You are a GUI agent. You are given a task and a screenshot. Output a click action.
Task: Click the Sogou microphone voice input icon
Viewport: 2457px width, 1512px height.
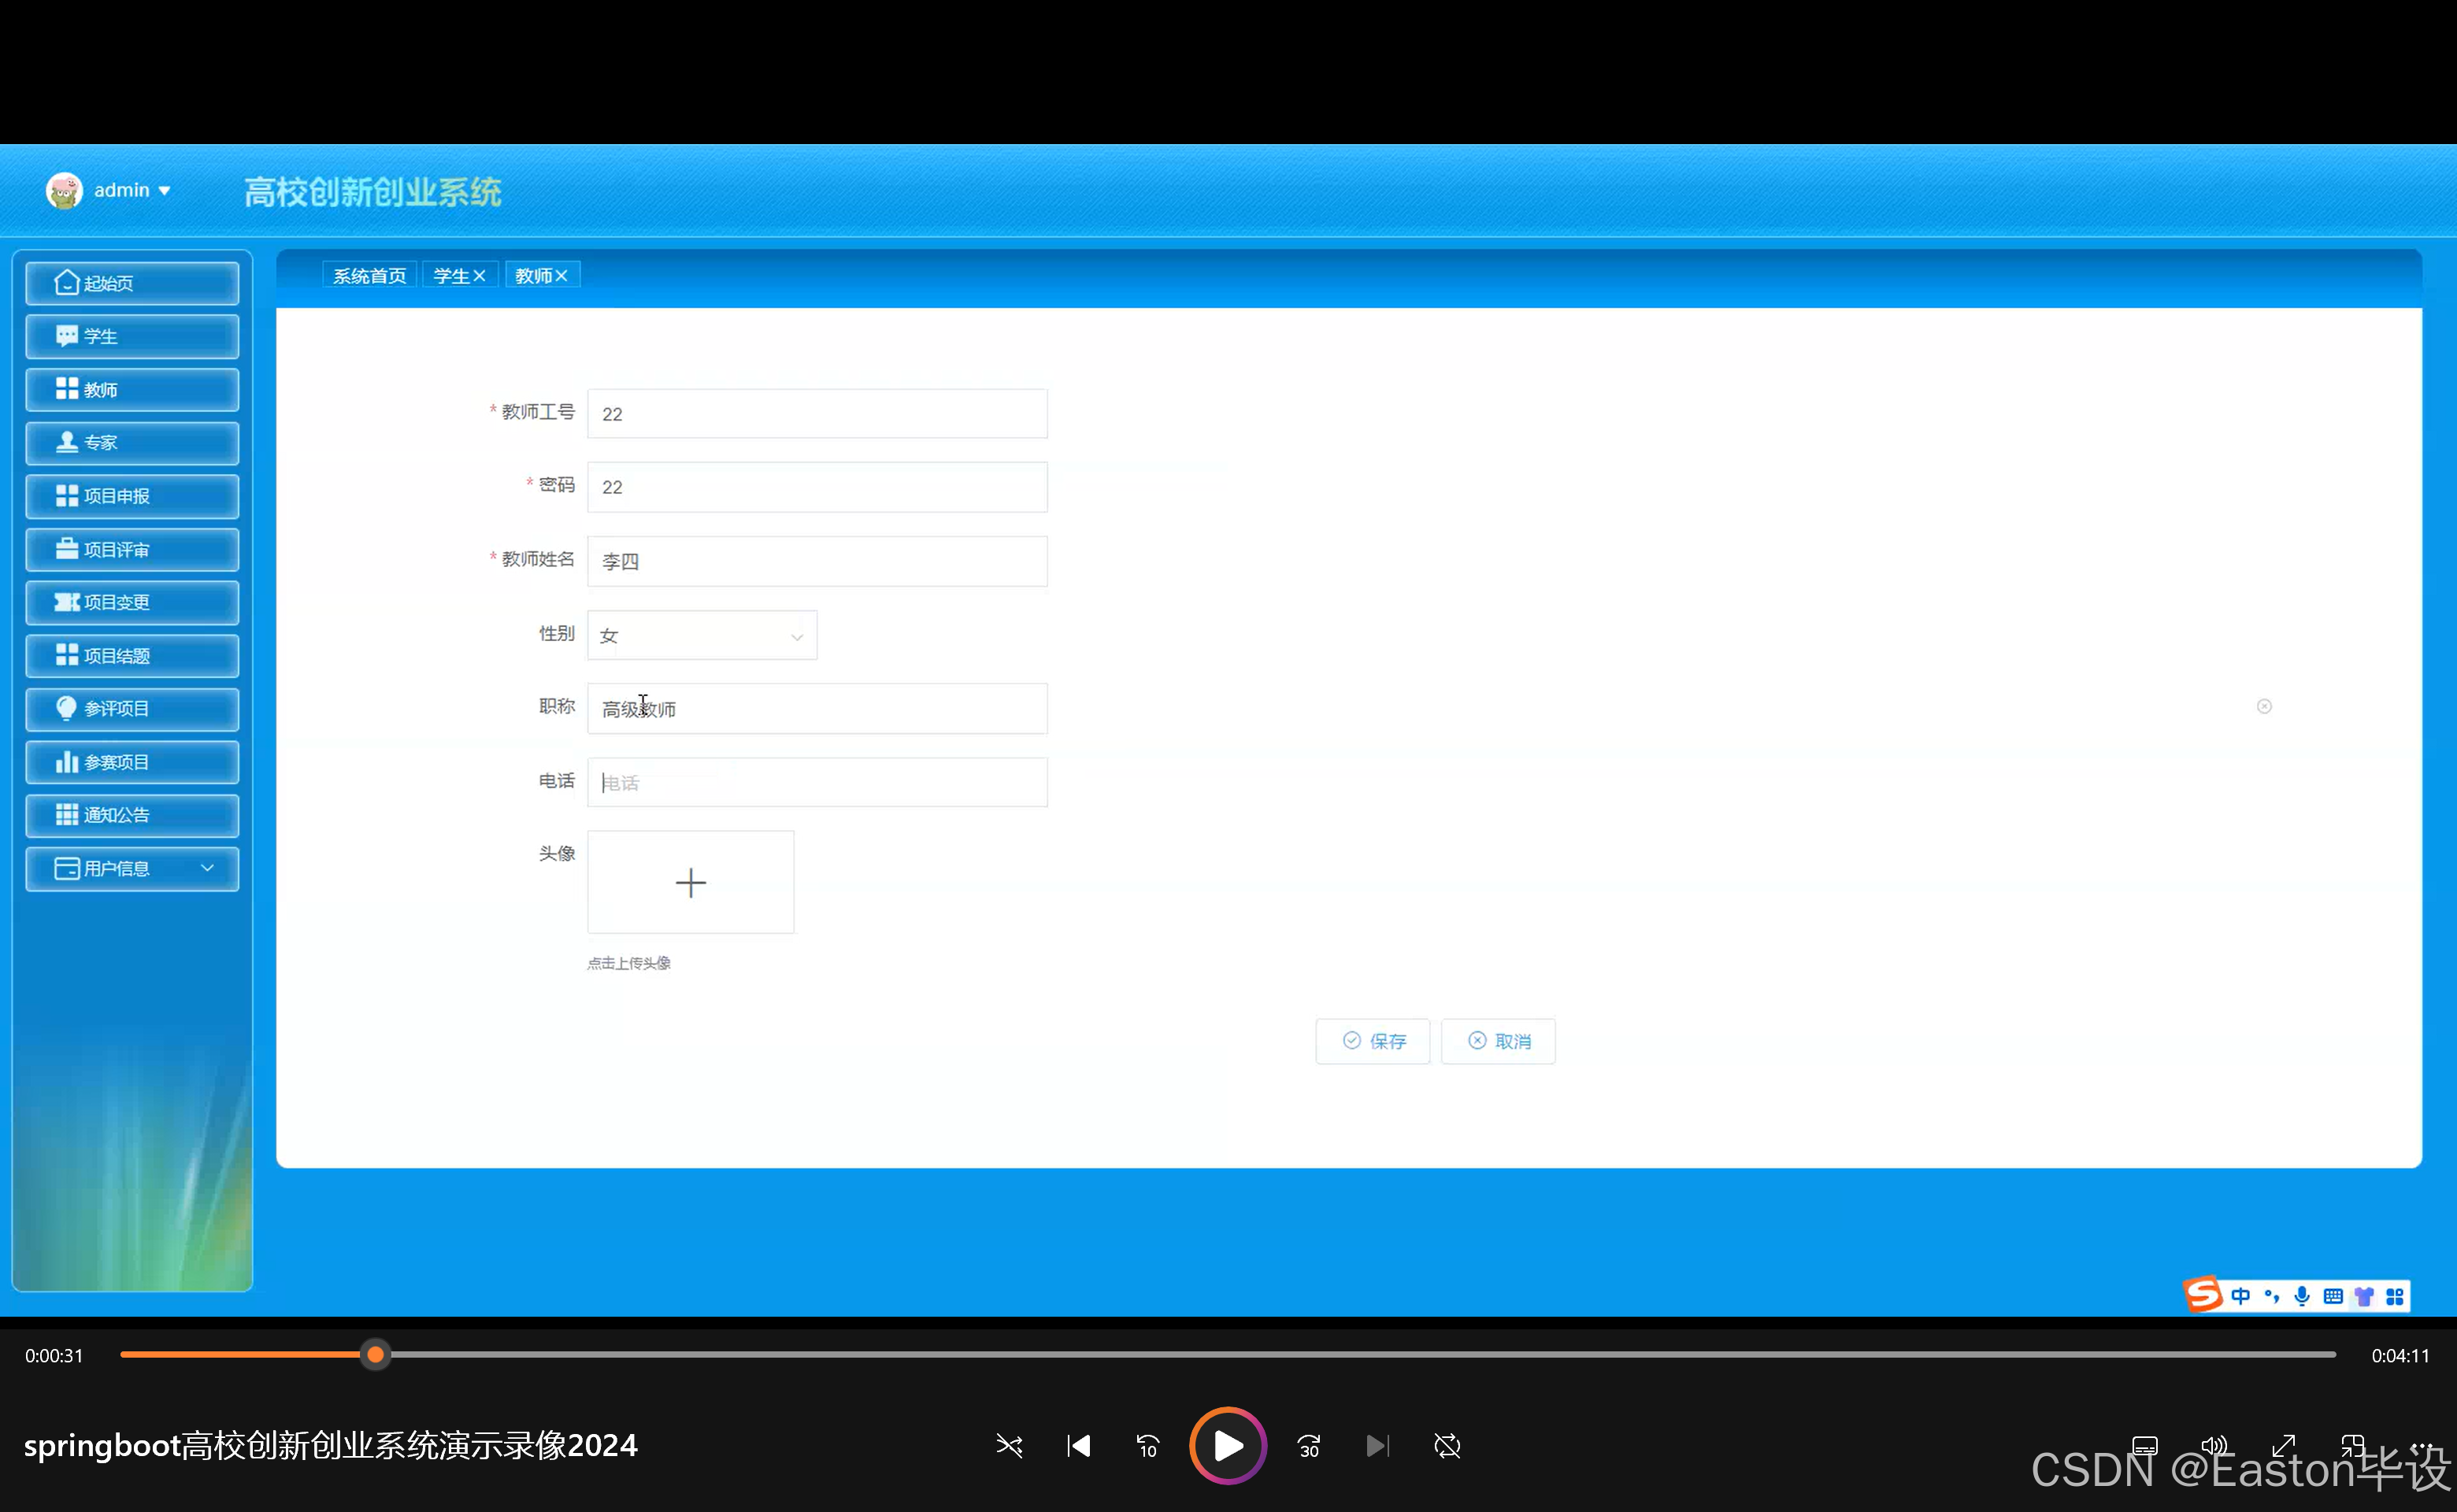2302,1296
